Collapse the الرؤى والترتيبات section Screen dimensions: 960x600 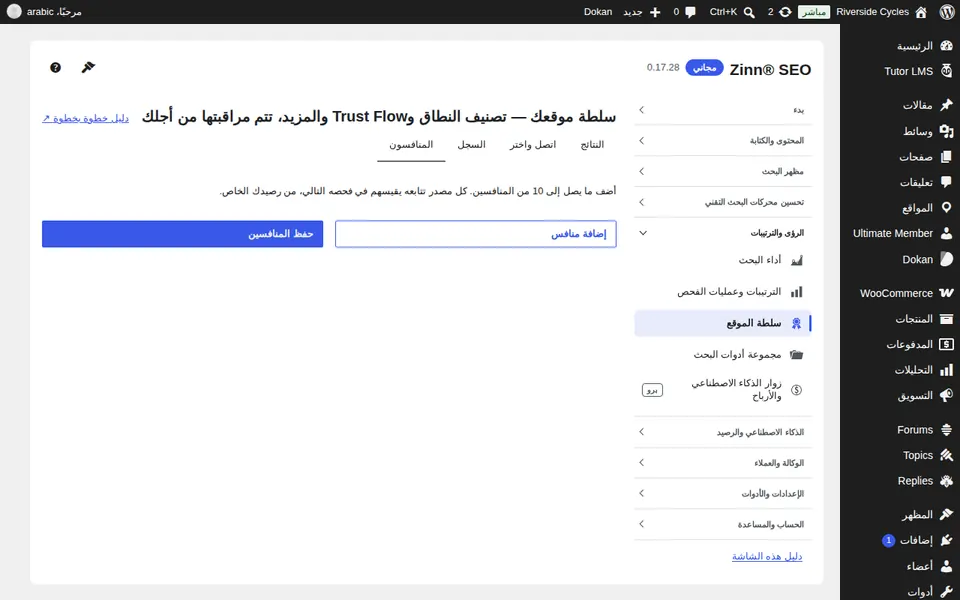pyautogui.click(x=723, y=233)
